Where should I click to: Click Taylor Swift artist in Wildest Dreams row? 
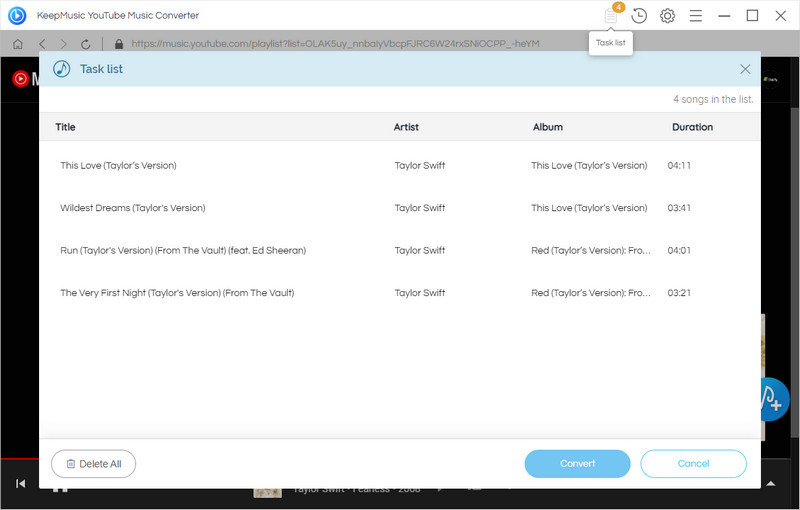(420, 208)
